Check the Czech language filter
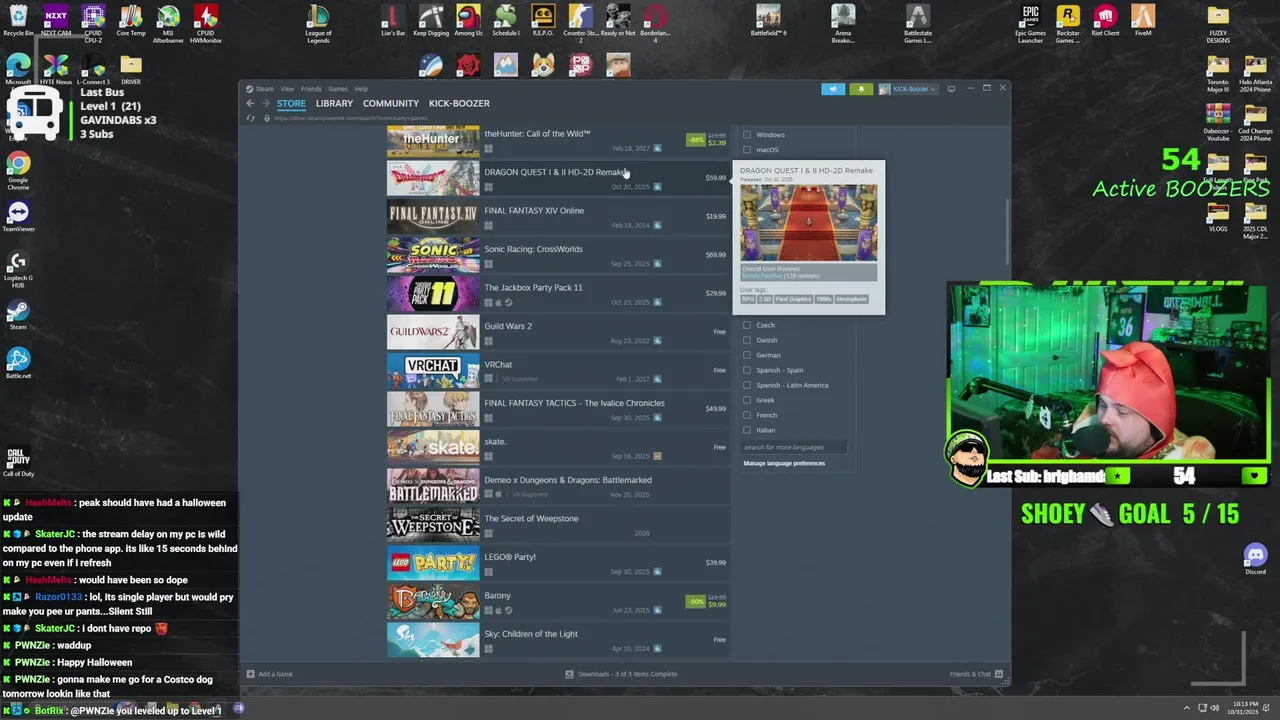The image size is (1280, 720). [747, 325]
